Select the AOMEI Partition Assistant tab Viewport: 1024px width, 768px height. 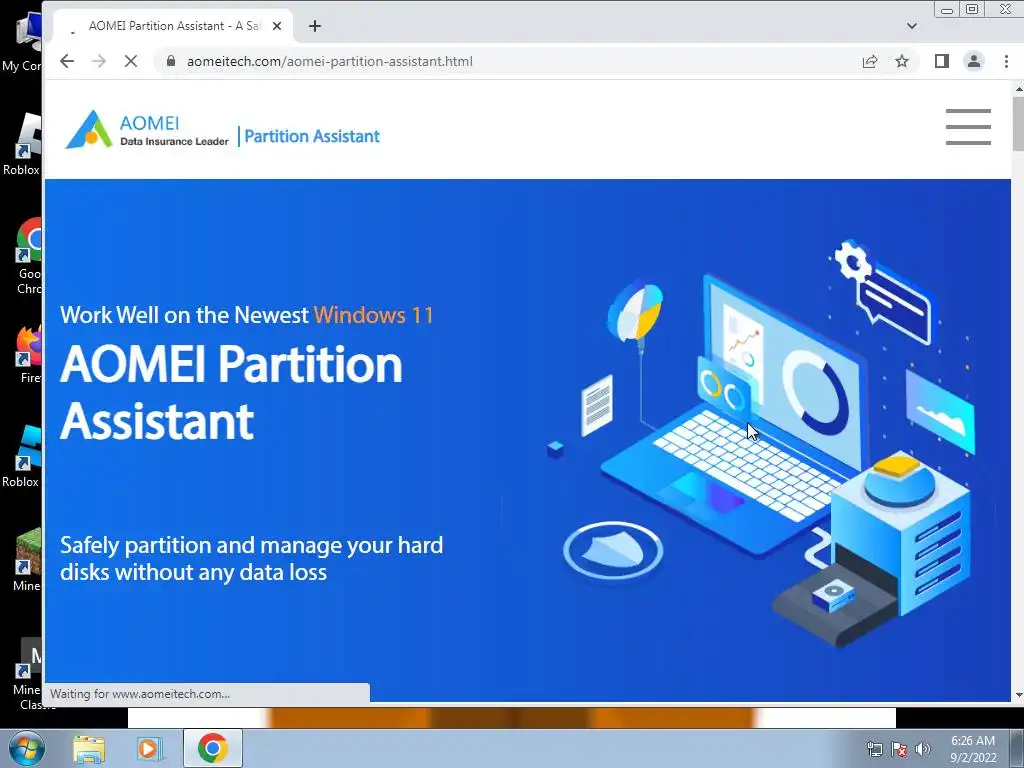[x=173, y=26]
